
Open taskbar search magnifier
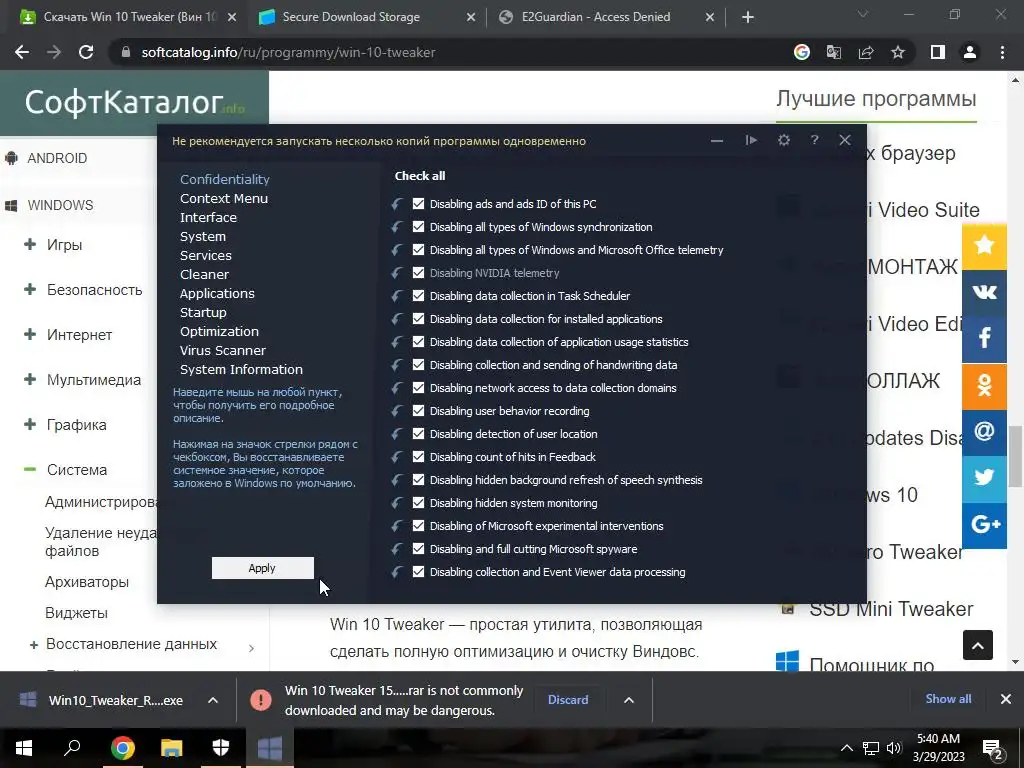click(72, 748)
